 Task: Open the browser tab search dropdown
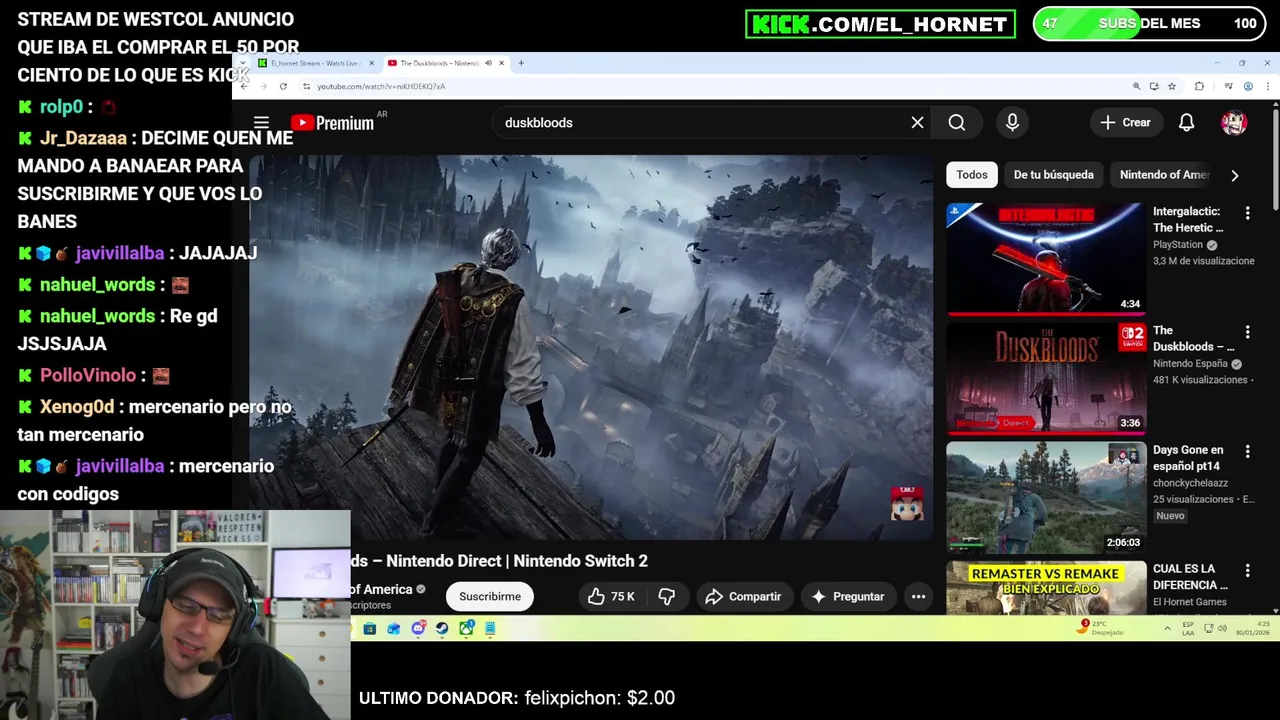(242, 63)
